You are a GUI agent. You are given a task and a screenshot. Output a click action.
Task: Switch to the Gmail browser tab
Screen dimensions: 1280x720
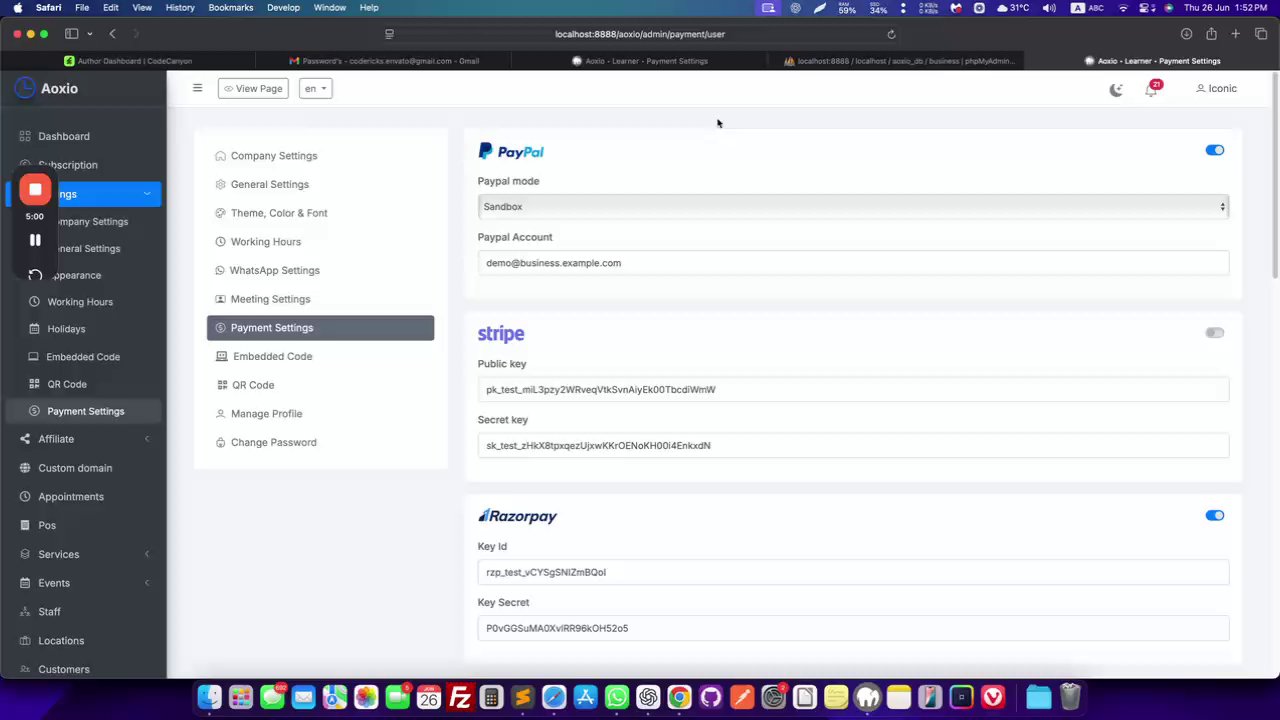pos(384,61)
